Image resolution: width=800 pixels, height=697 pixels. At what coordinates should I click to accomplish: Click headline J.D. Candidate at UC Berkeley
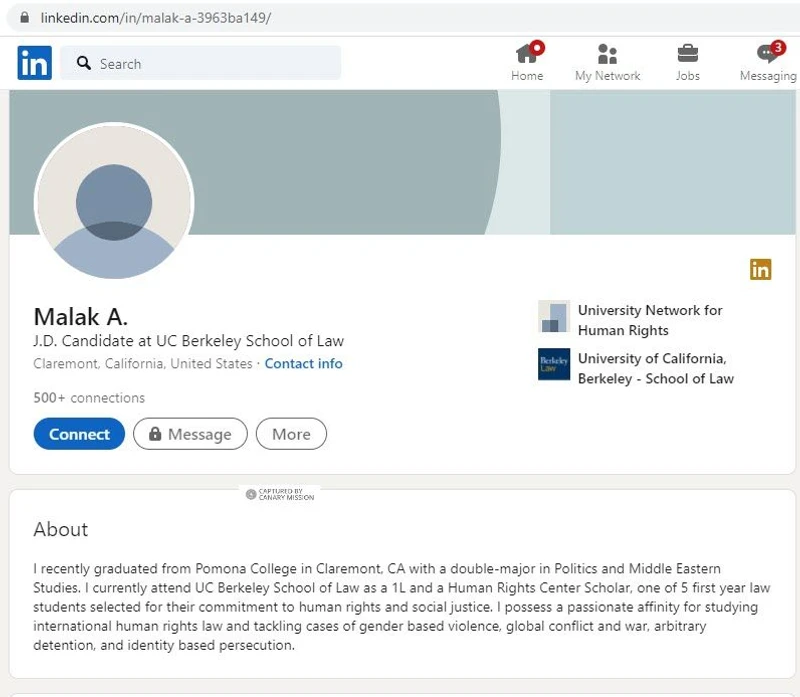pos(188,340)
